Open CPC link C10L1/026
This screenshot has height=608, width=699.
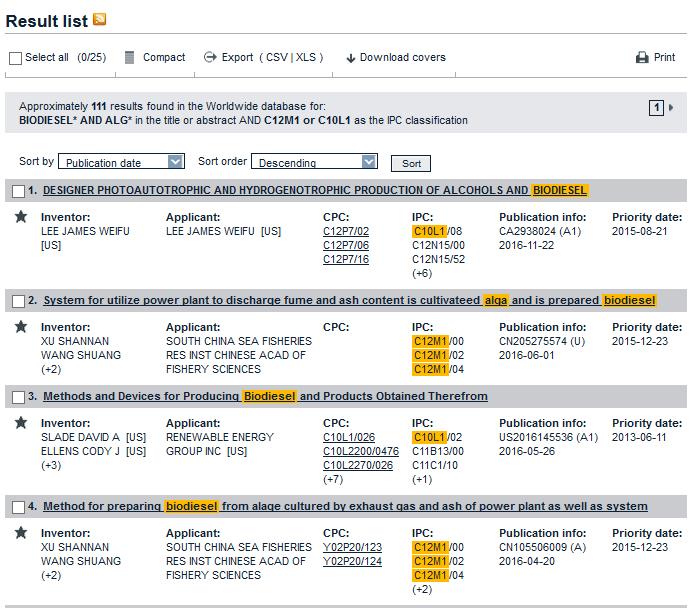pyautogui.click(x=349, y=437)
